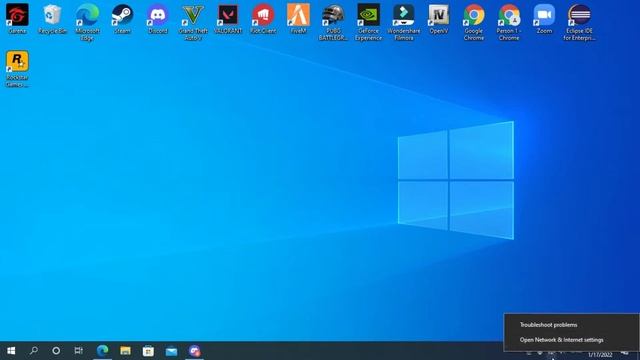
Task: Open File Explorer from the taskbar
Action: click(125, 351)
